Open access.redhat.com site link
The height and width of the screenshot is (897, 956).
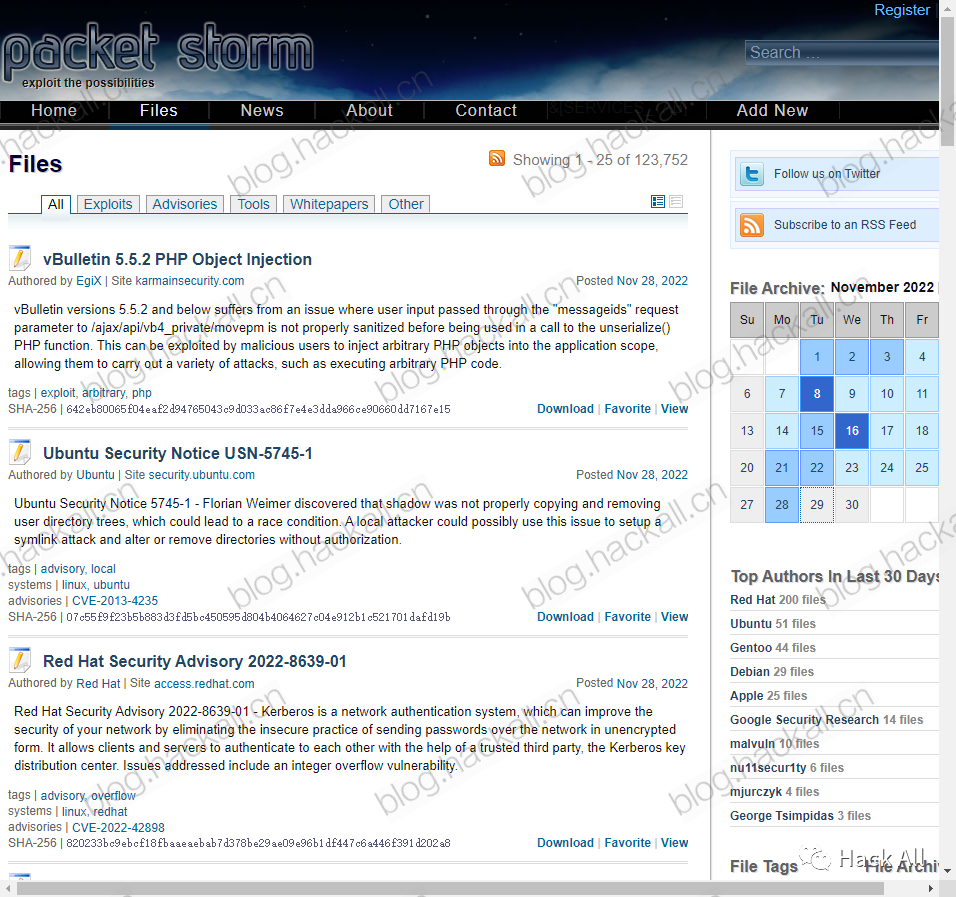click(204, 684)
